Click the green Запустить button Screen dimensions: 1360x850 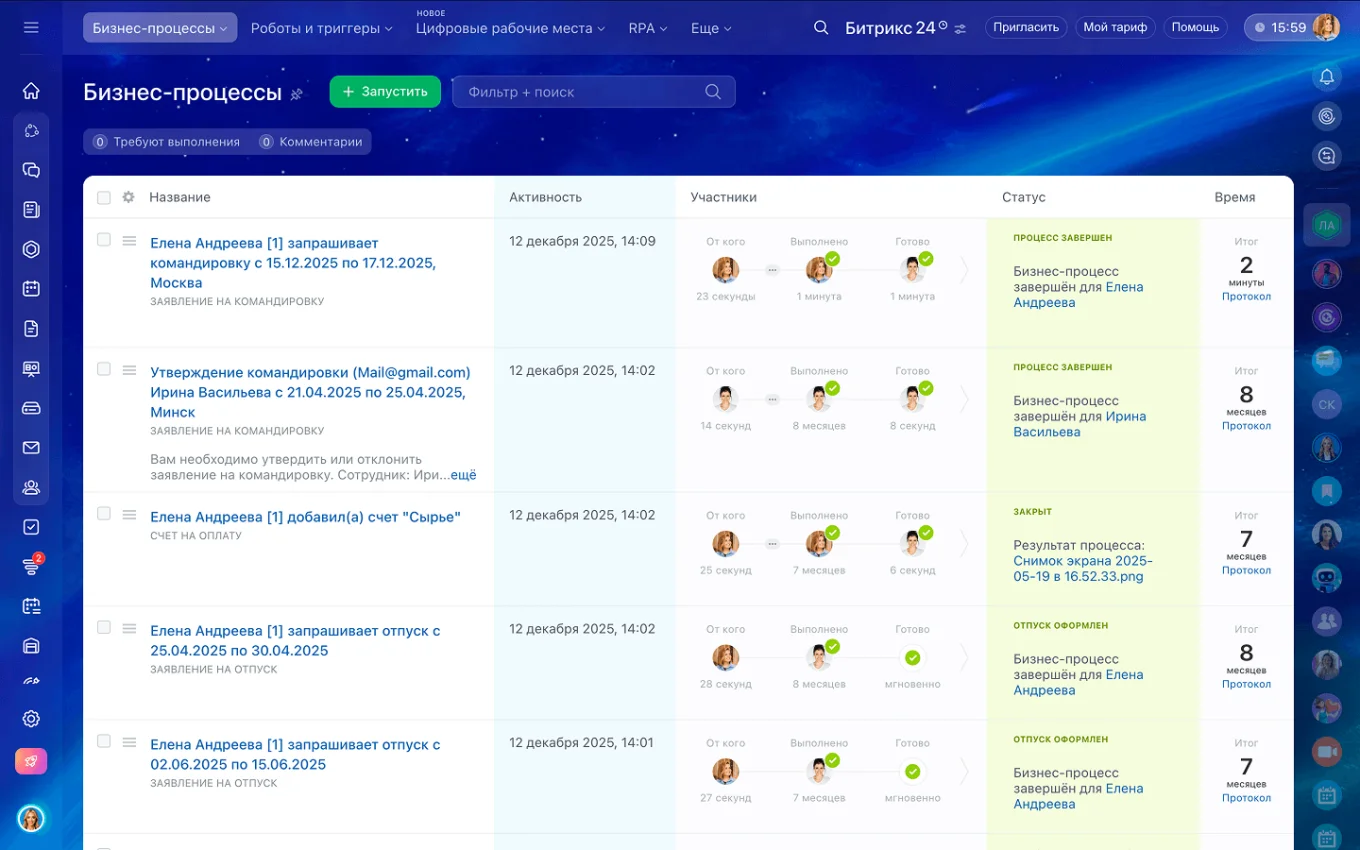(x=385, y=92)
